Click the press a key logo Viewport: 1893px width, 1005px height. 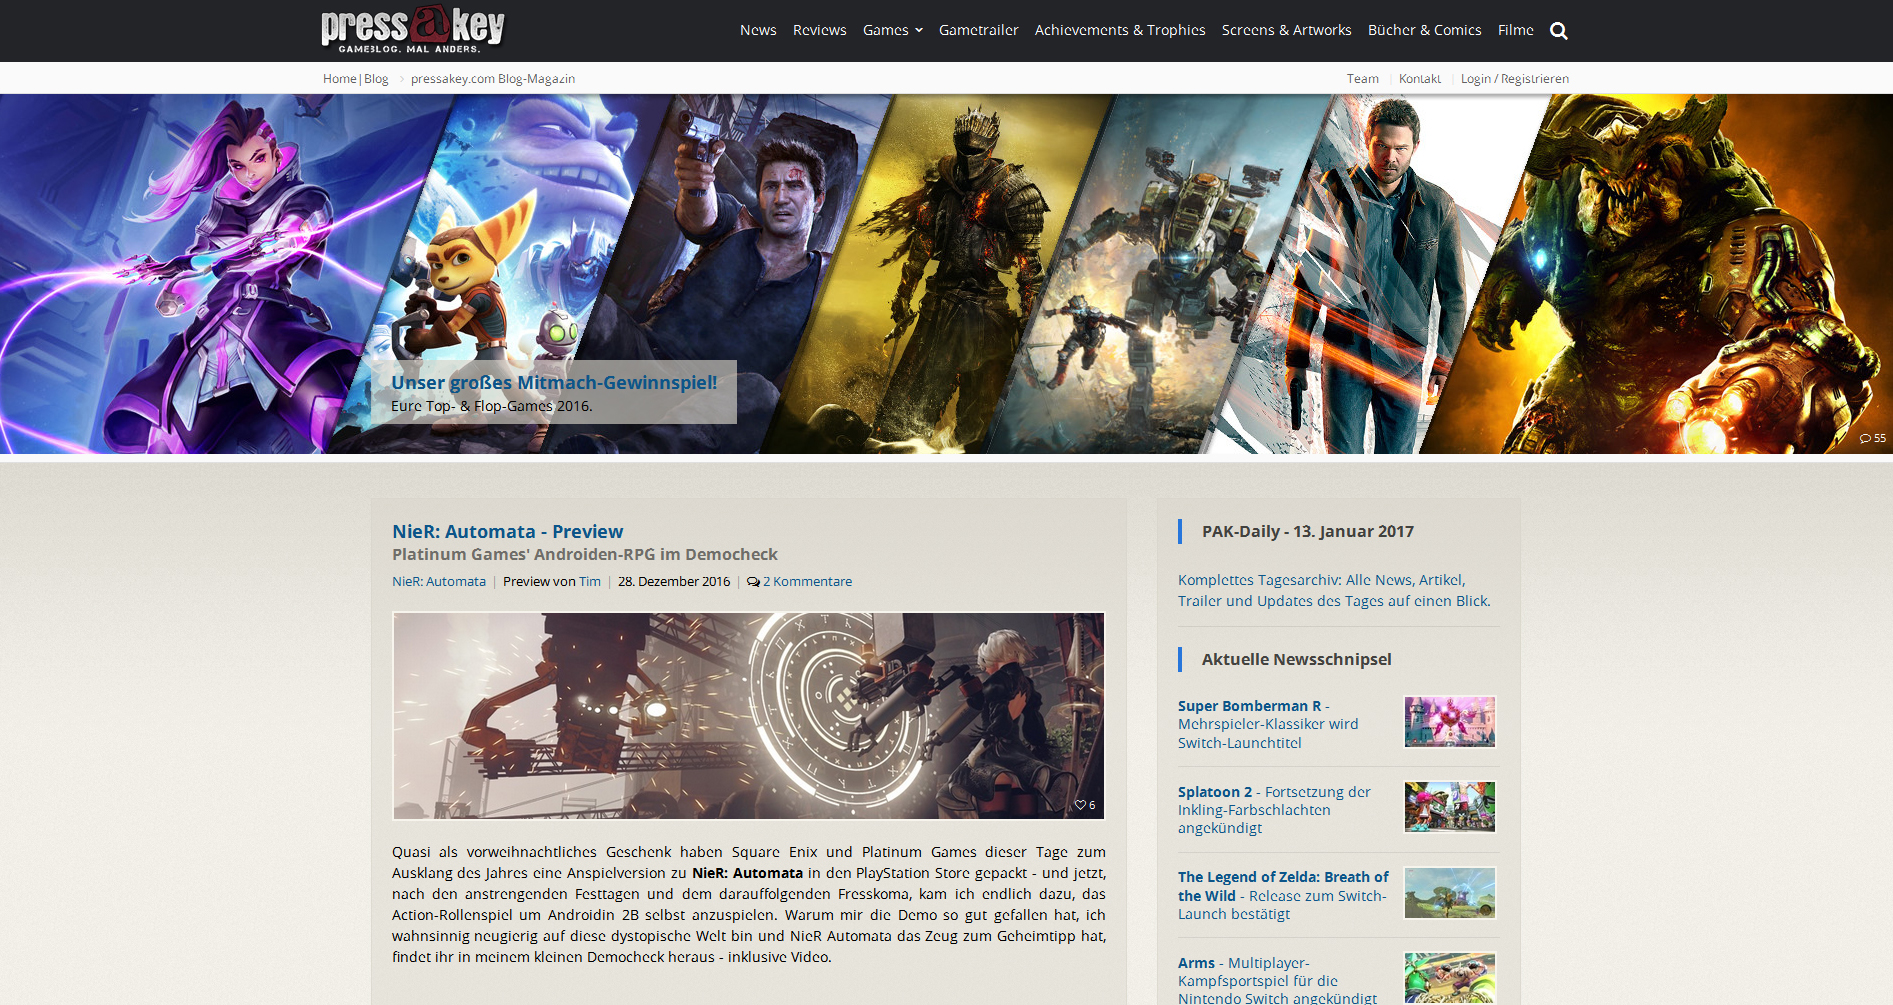[413, 30]
